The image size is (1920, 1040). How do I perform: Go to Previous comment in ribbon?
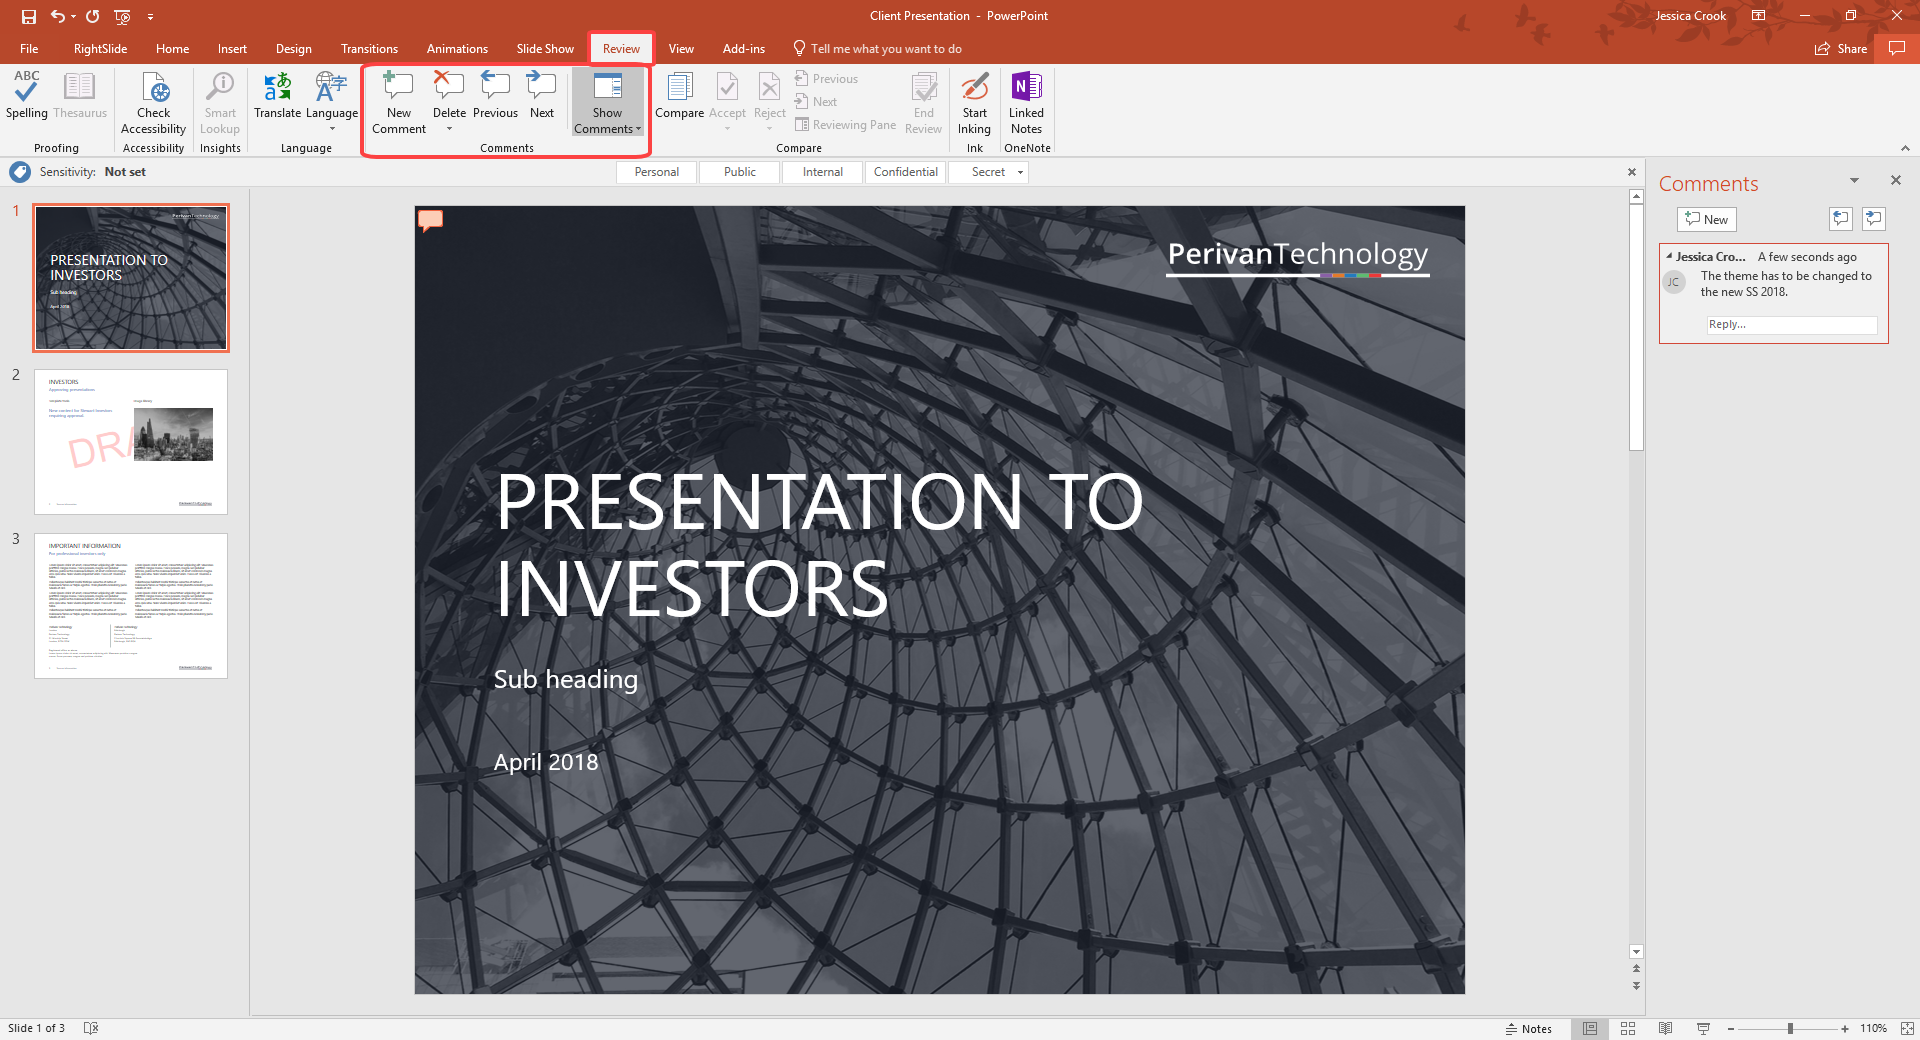[x=495, y=96]
